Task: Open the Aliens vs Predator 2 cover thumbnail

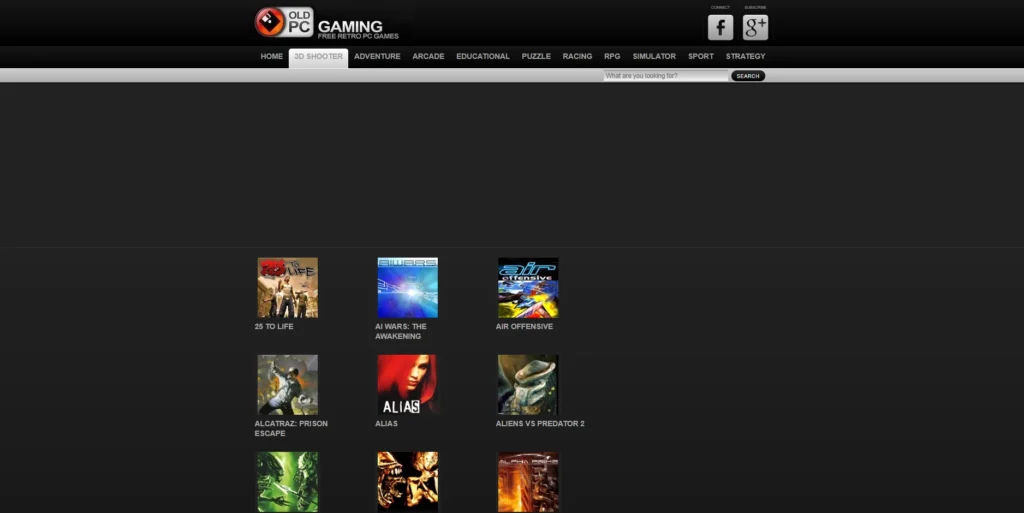Action: [528, 385]
